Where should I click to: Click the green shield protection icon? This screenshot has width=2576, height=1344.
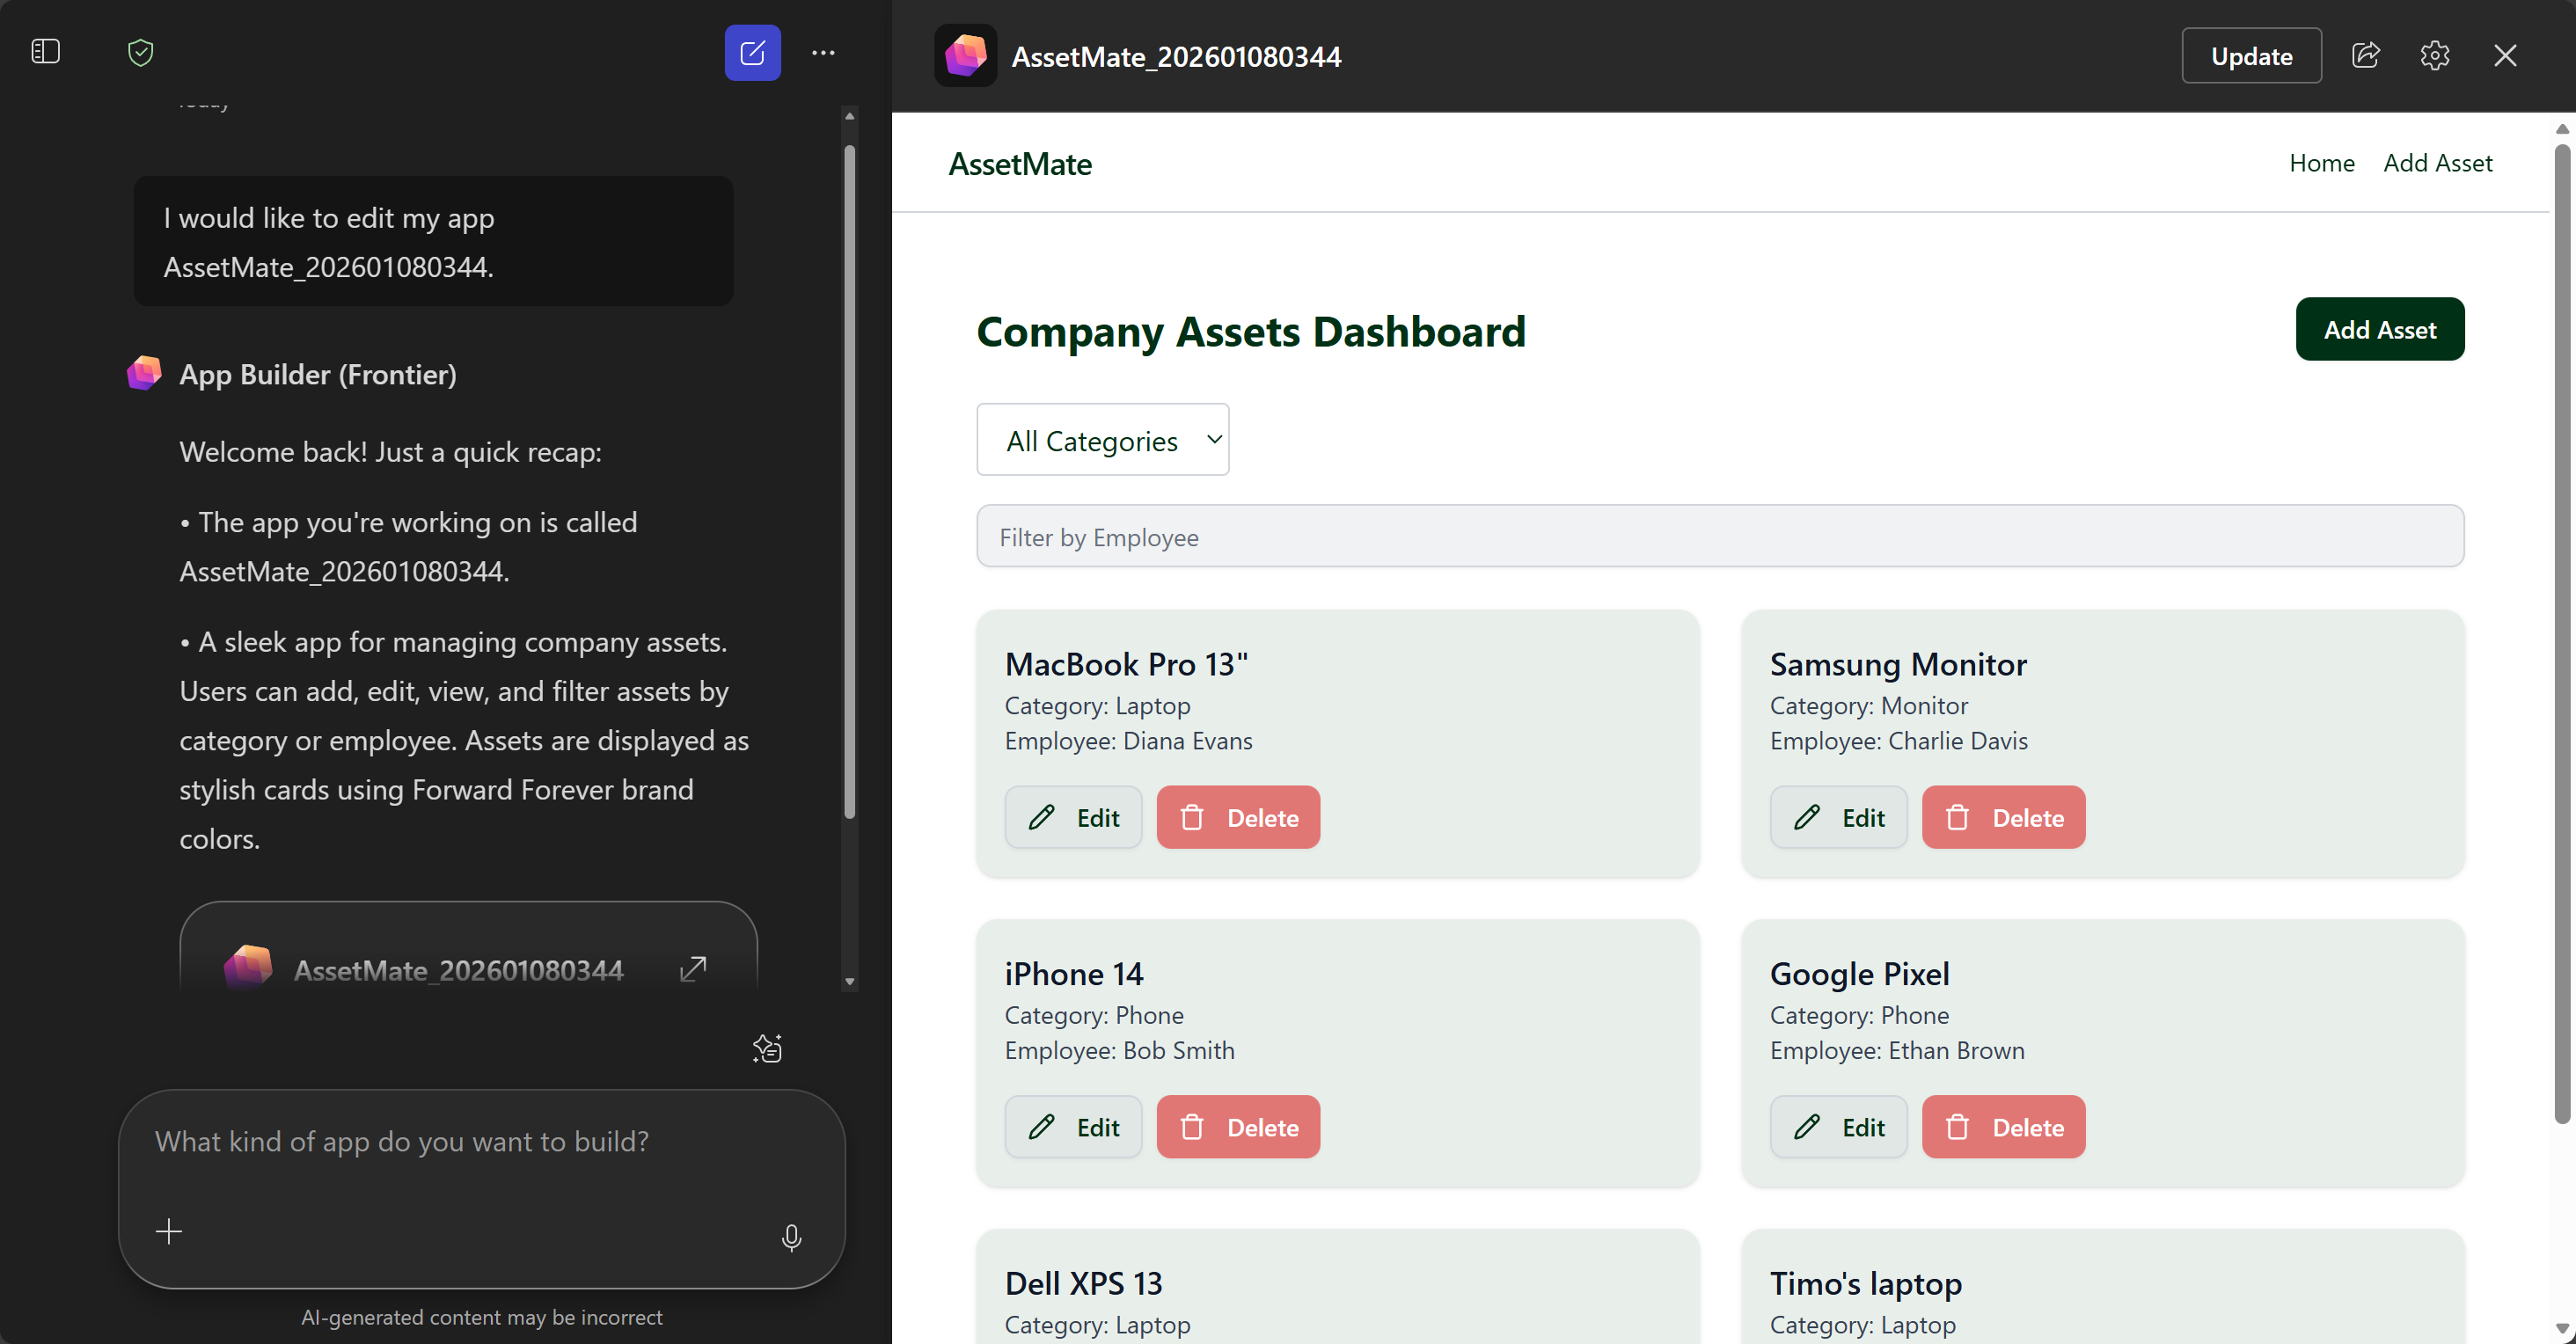141,52
